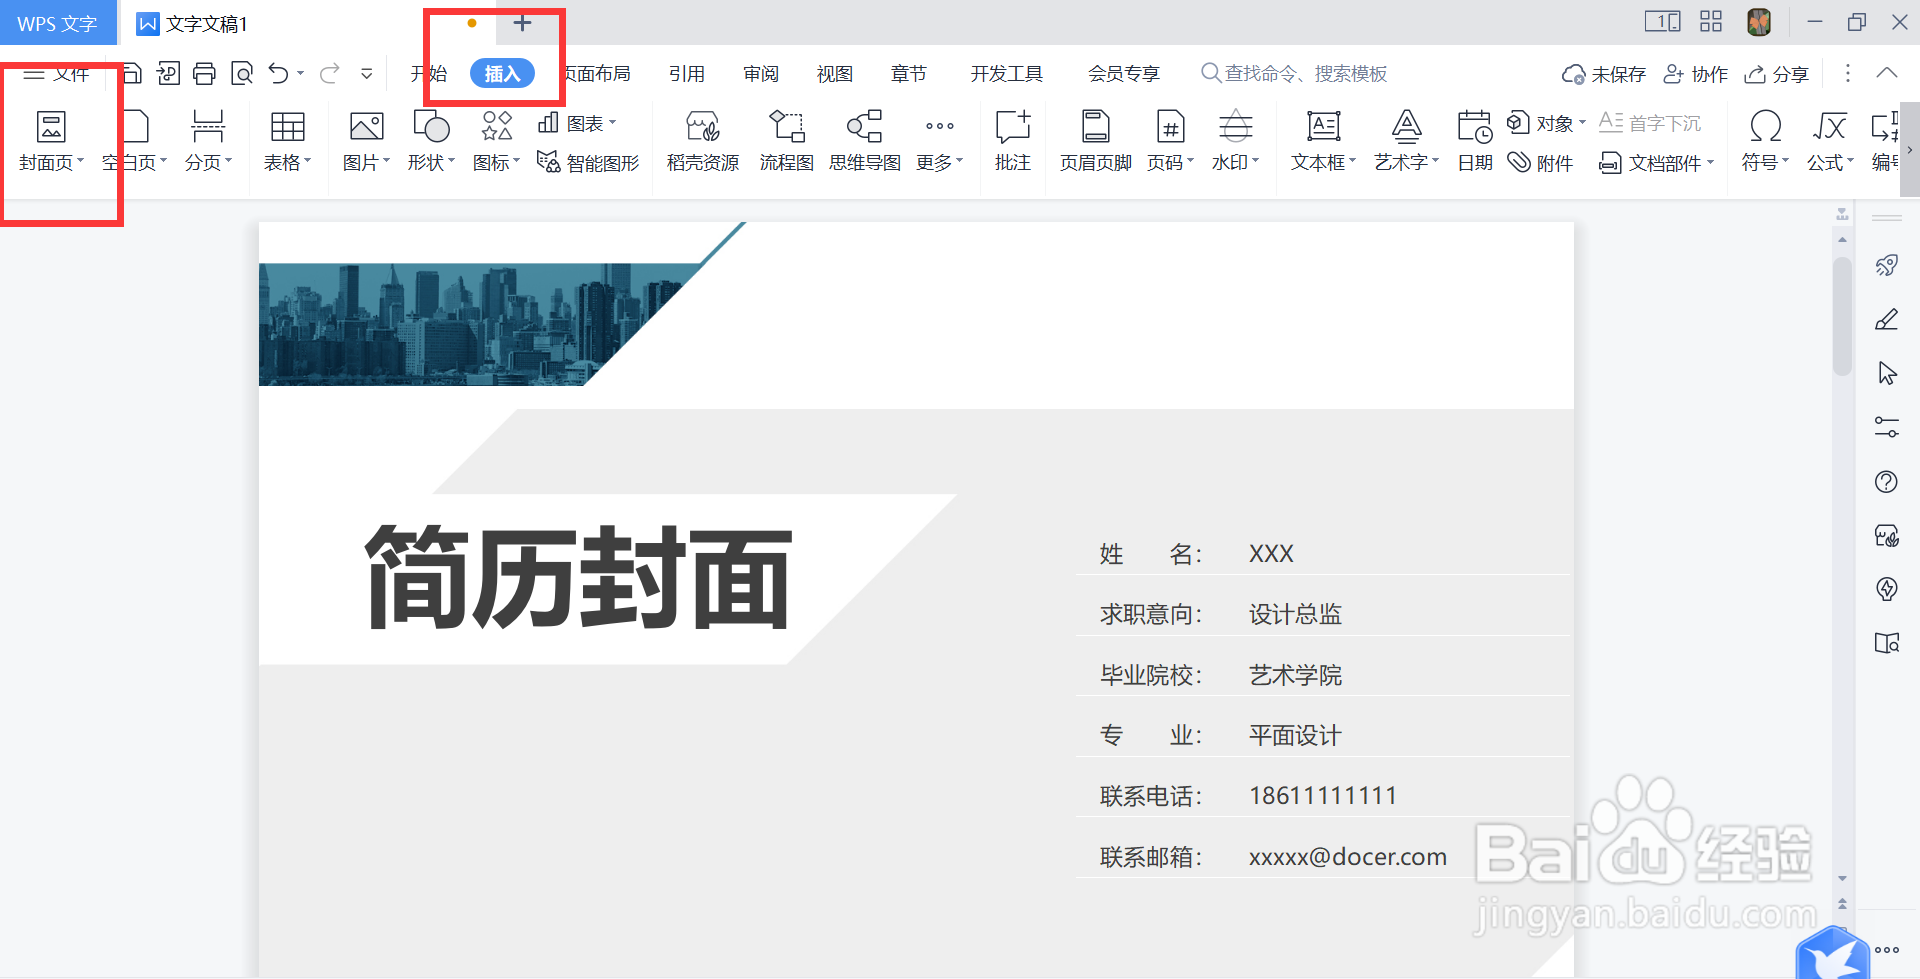Viewport: 1920px width, 979px height.
Task: Open the 会员专享 member exclusive tab
Action: (1124, 73)
